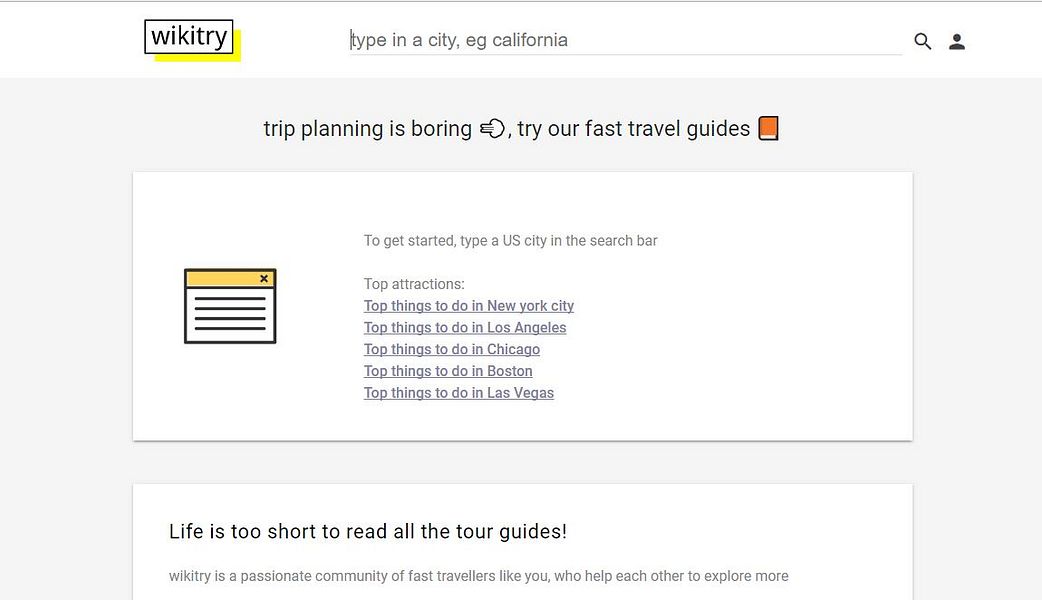Click the 'try our fast travel guides' text
The width and height of the screenshot is (1042, 600).
(633, 129)
